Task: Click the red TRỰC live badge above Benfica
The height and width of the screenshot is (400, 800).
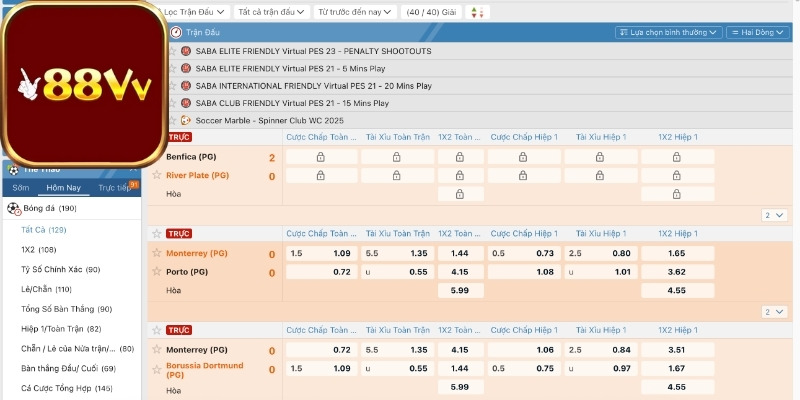Action: (x=179, y=136)
